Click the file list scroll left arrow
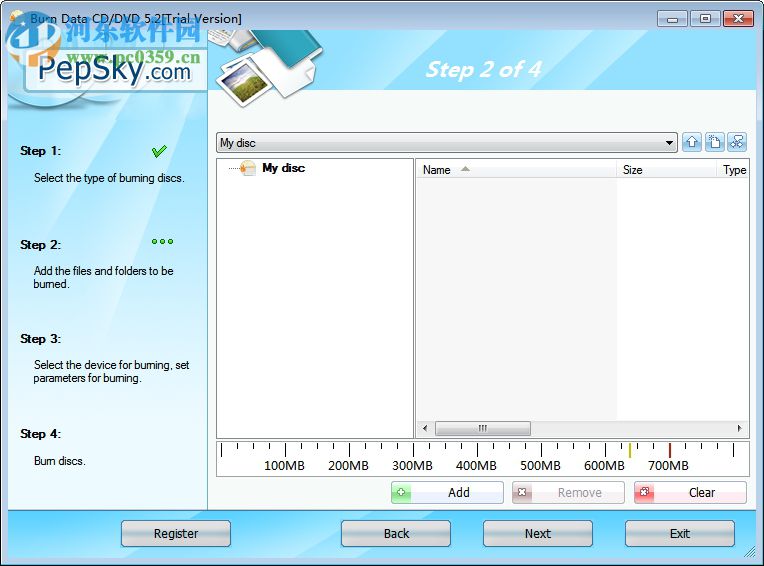Screen dimensions: 764x566 [x=425, y=428]
